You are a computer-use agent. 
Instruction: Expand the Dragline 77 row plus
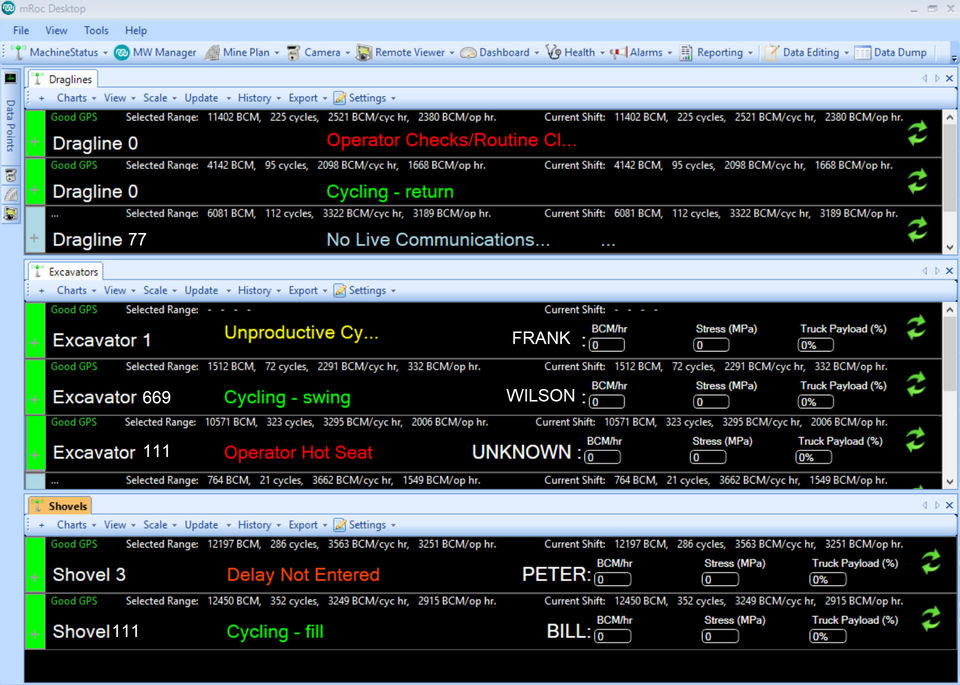click(x=35, y=238)
